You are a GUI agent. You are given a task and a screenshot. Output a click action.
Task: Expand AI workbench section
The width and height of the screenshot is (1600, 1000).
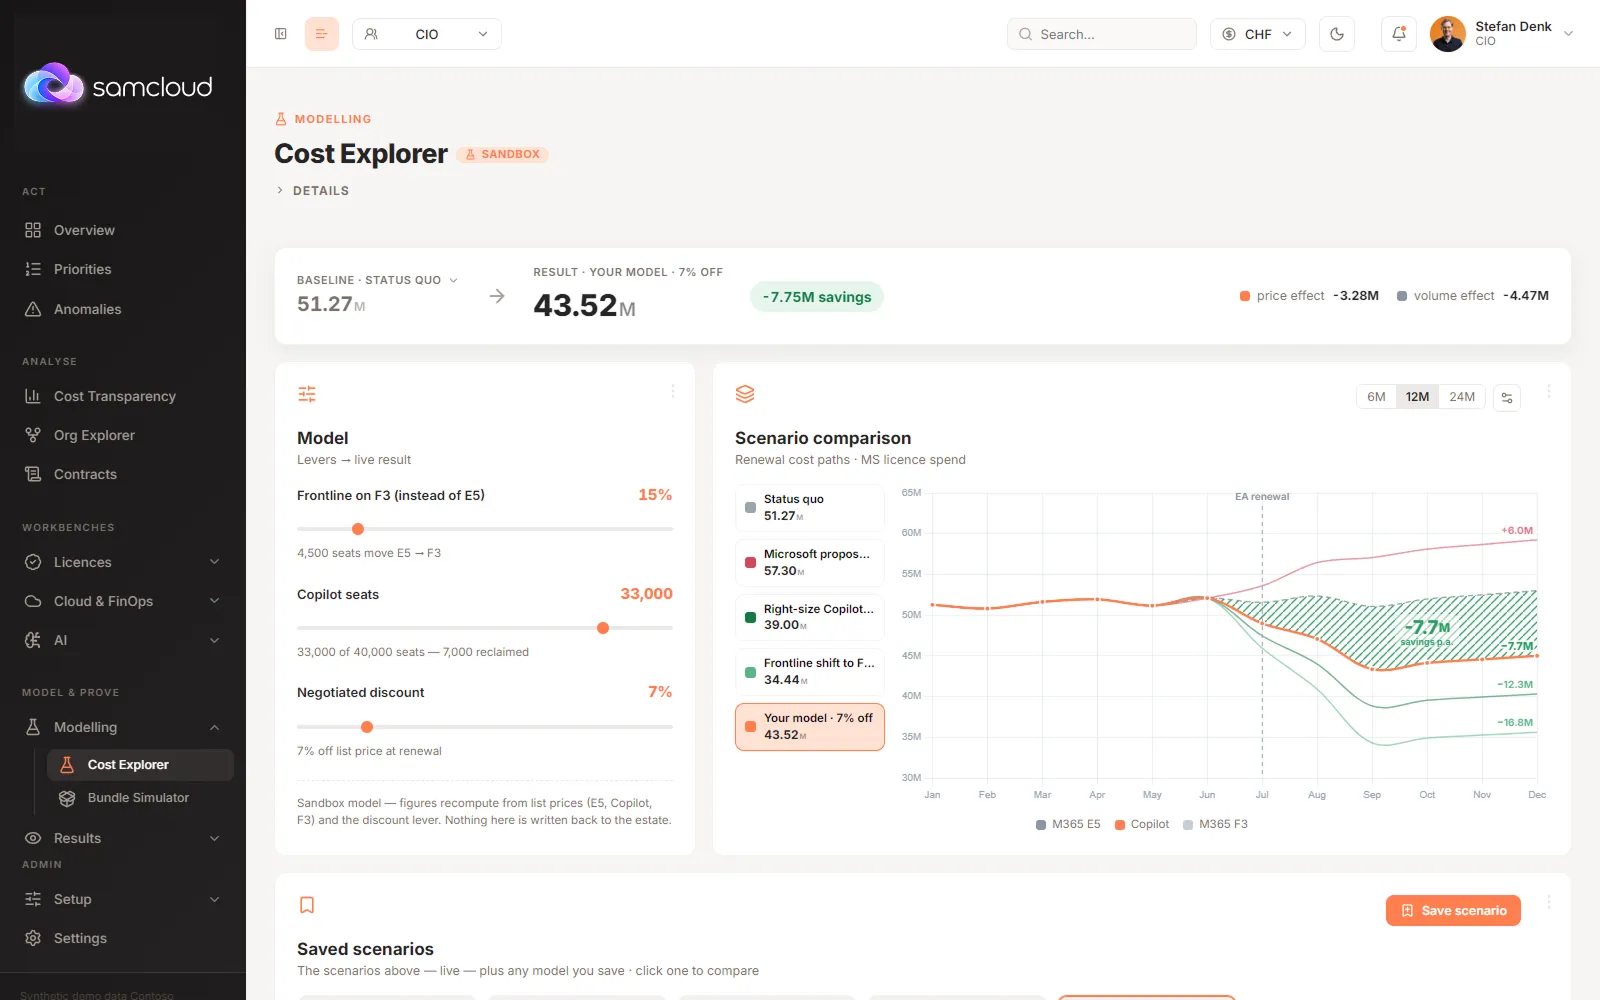(x=122, y=640)
